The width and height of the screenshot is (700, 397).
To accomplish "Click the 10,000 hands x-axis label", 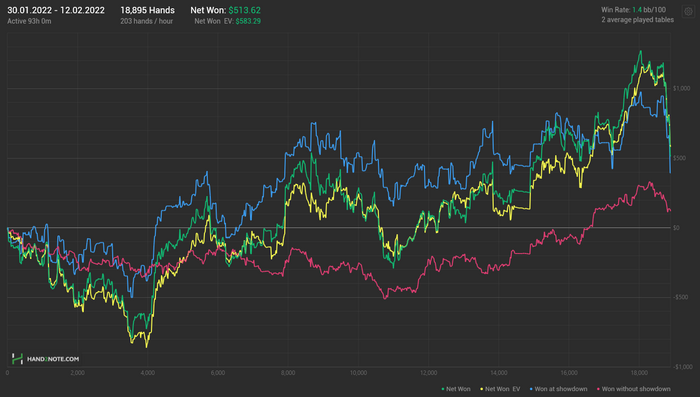I will [x=358, y=373].
